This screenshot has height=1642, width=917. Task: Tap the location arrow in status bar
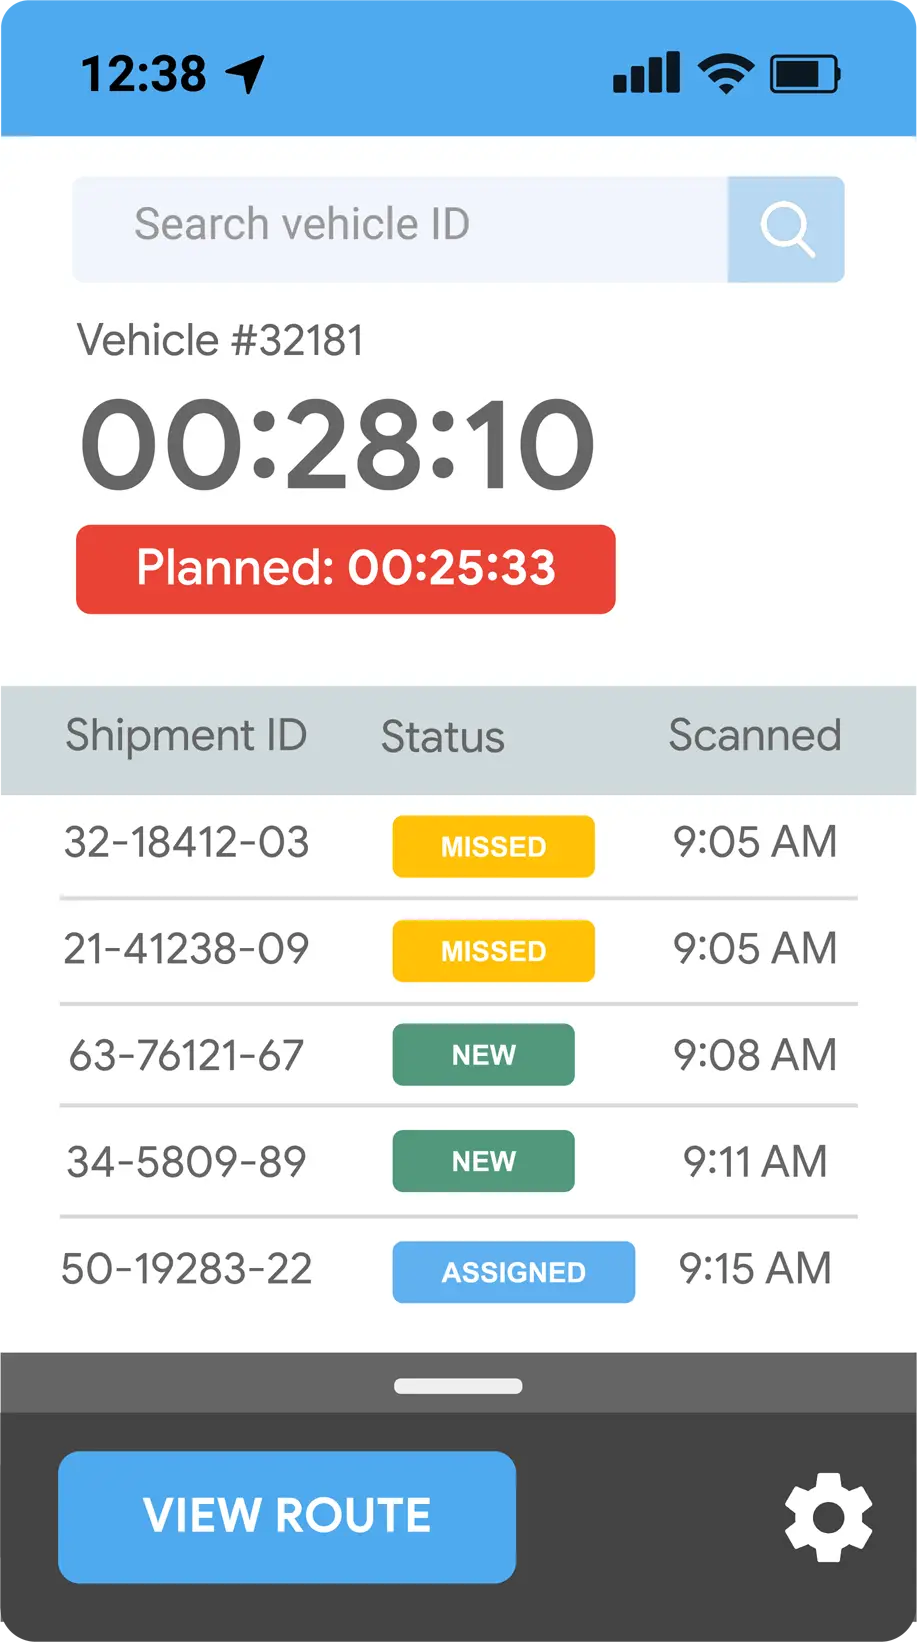point(246,74)
